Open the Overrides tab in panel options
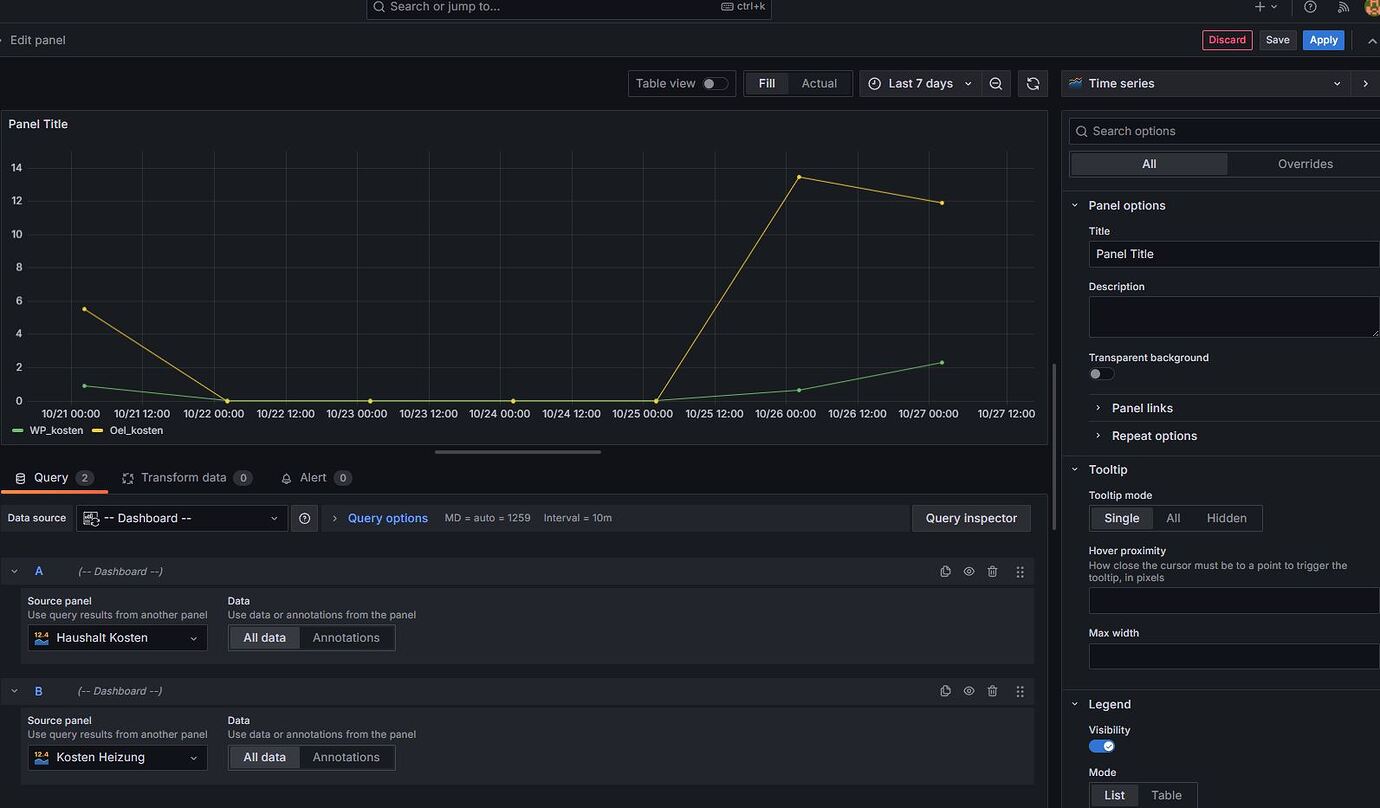The width and height of the screenshot is (1380, 808). click(1304, 164)
